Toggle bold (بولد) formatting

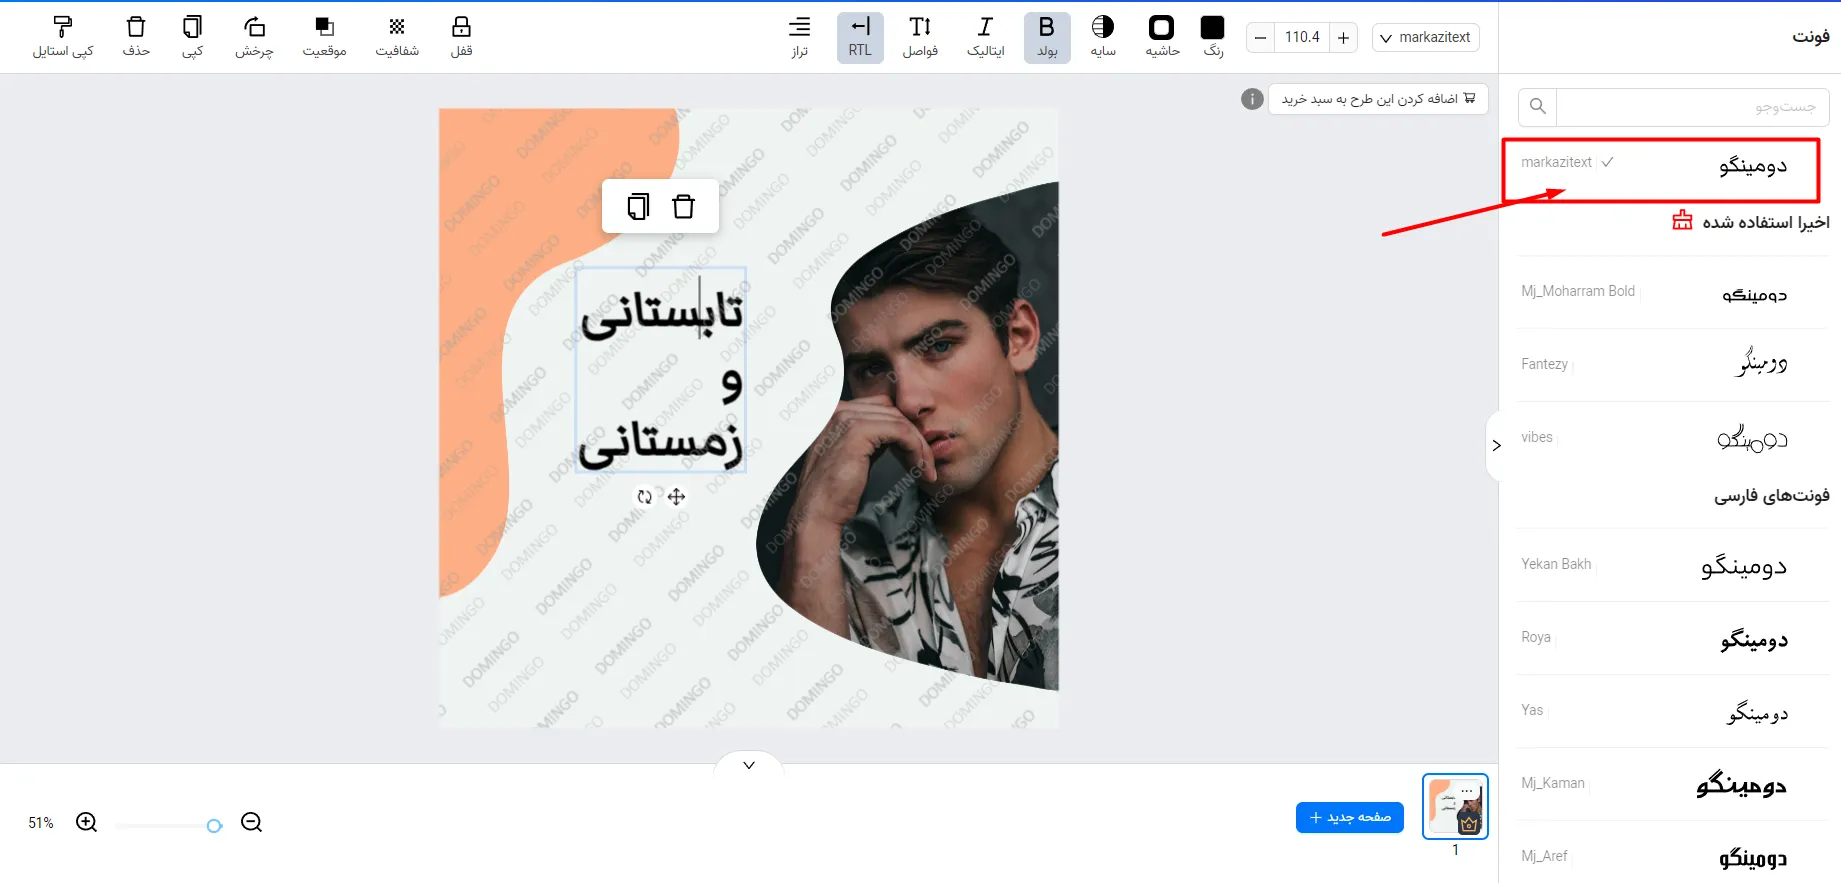[x=1047, y=37]
